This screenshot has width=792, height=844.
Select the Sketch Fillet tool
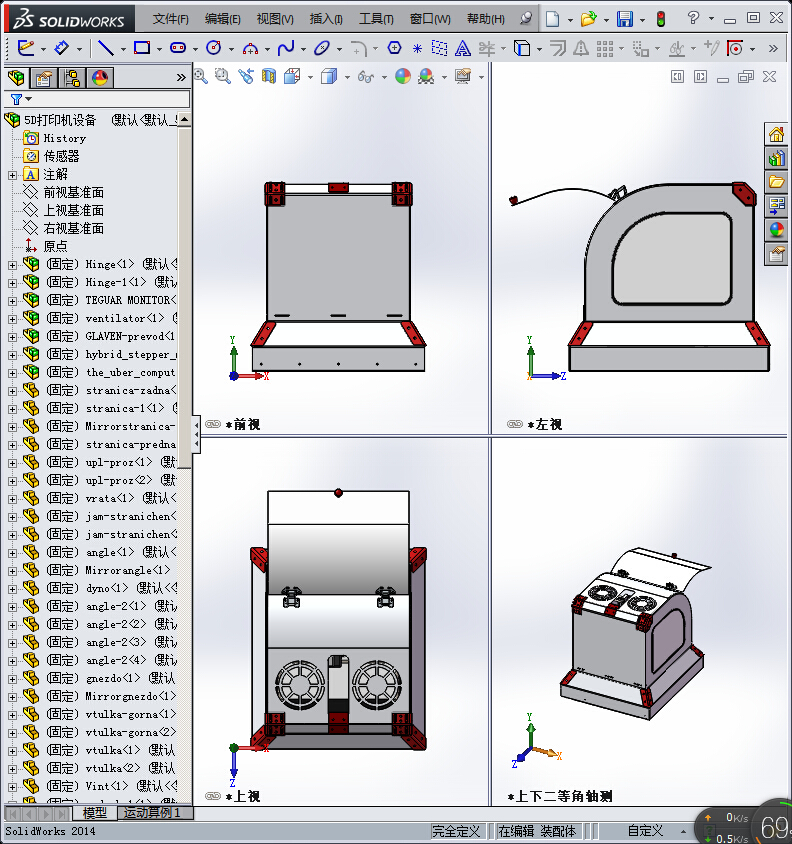pos(358,49)
